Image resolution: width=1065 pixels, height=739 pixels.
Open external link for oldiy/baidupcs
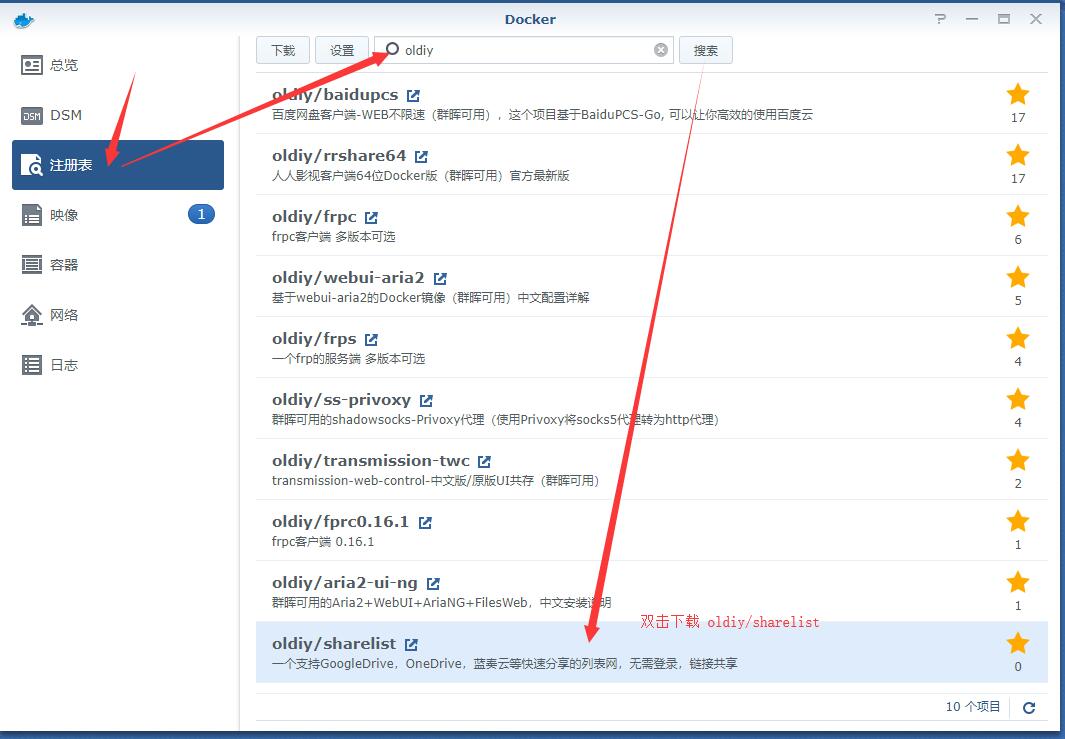pyautogui.click(x=413, y=96)
